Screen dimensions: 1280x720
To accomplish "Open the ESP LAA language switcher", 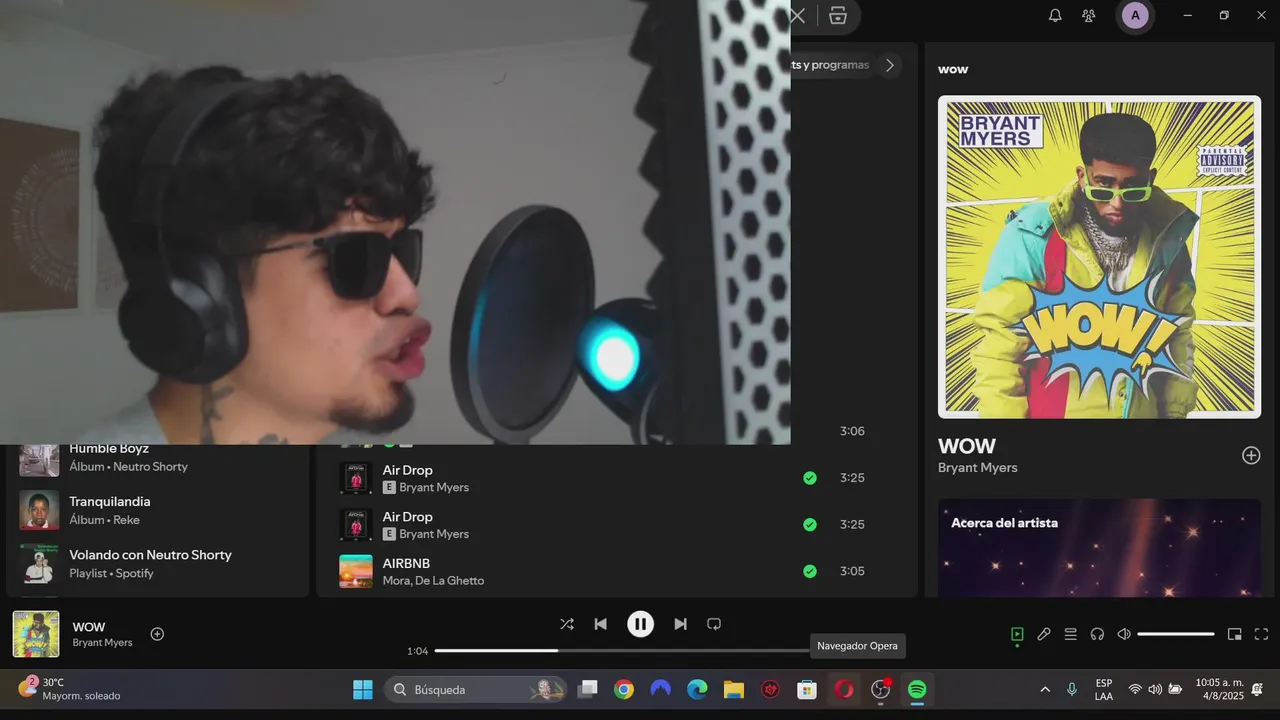I will [1104, 689].
